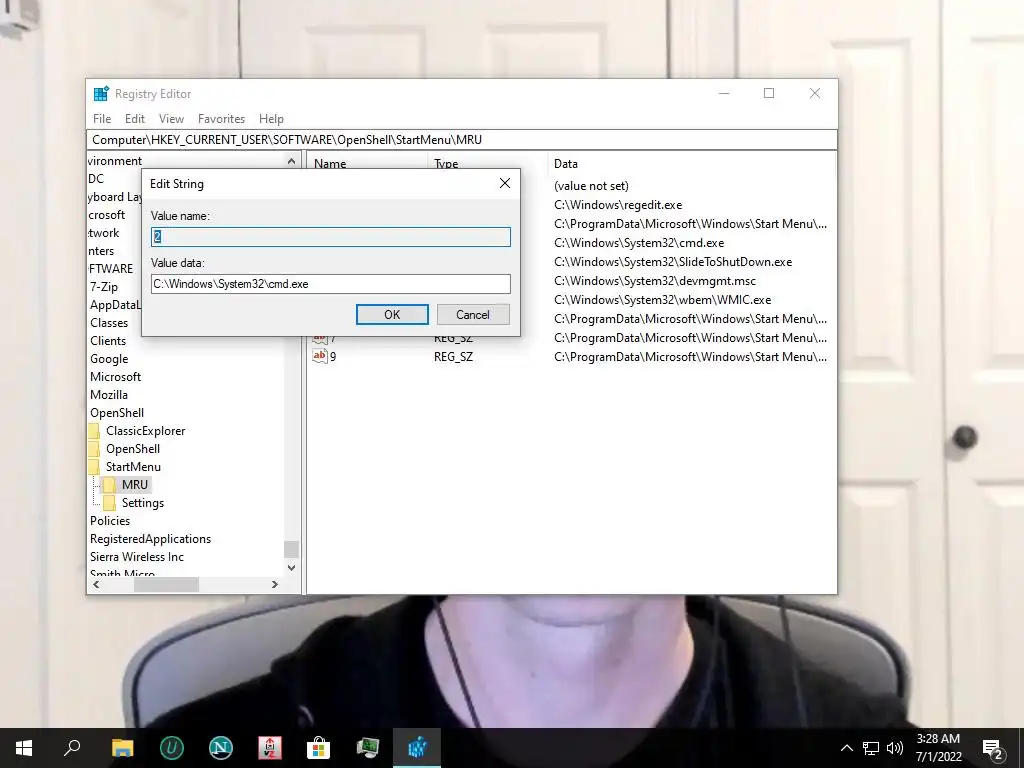Select the Mozilla key

point(109,394)
